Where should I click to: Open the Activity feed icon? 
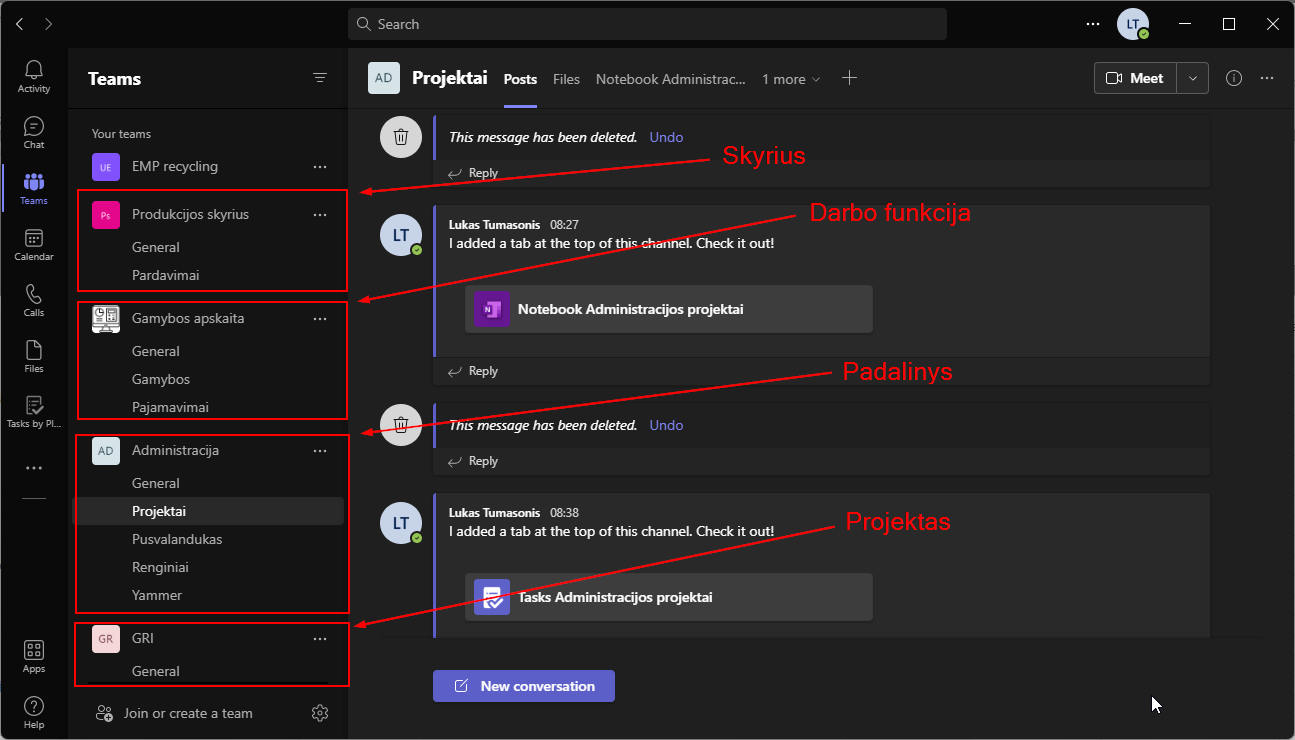34,76
